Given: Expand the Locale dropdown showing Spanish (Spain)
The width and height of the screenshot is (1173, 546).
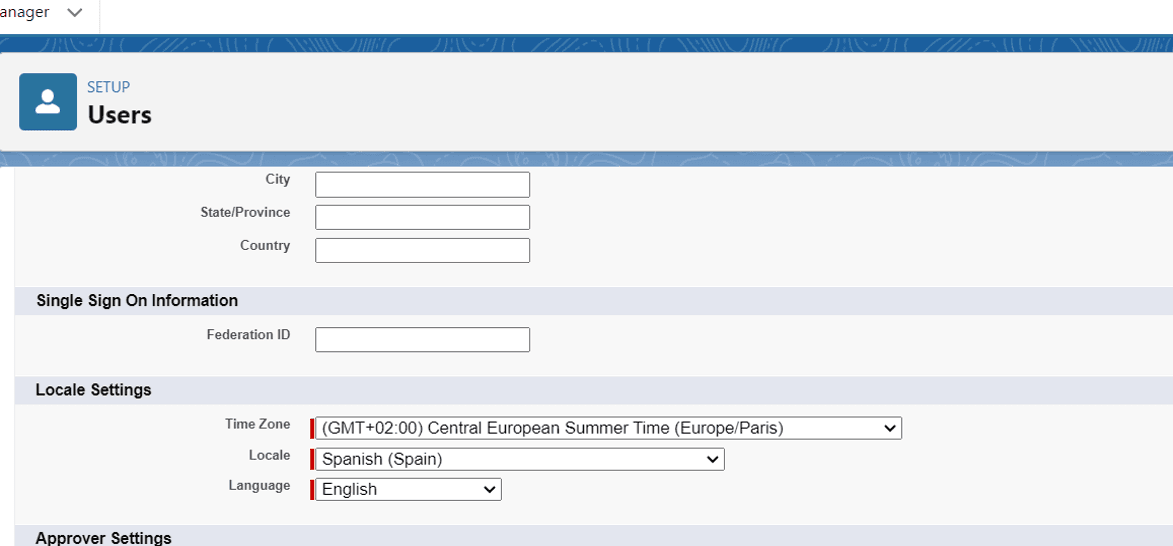Looking at the screenshot, I should 519,459.
